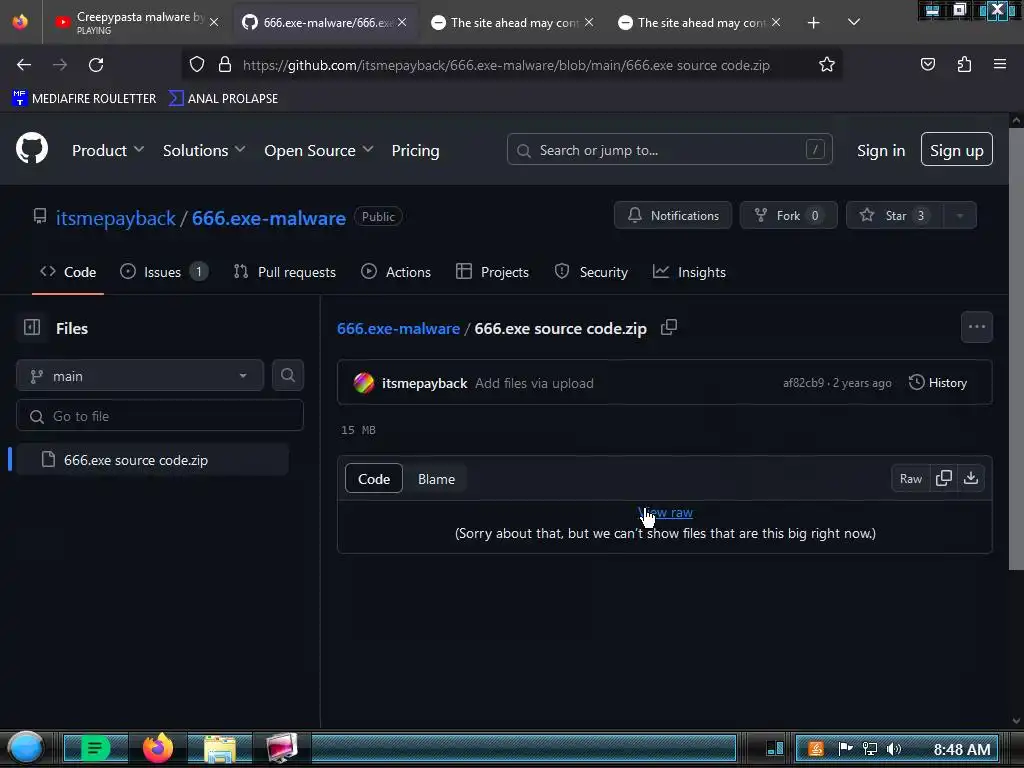Click the green notes app on the taskbar
This screenshot has width=1024, height=768.
(x=95, y=749)
